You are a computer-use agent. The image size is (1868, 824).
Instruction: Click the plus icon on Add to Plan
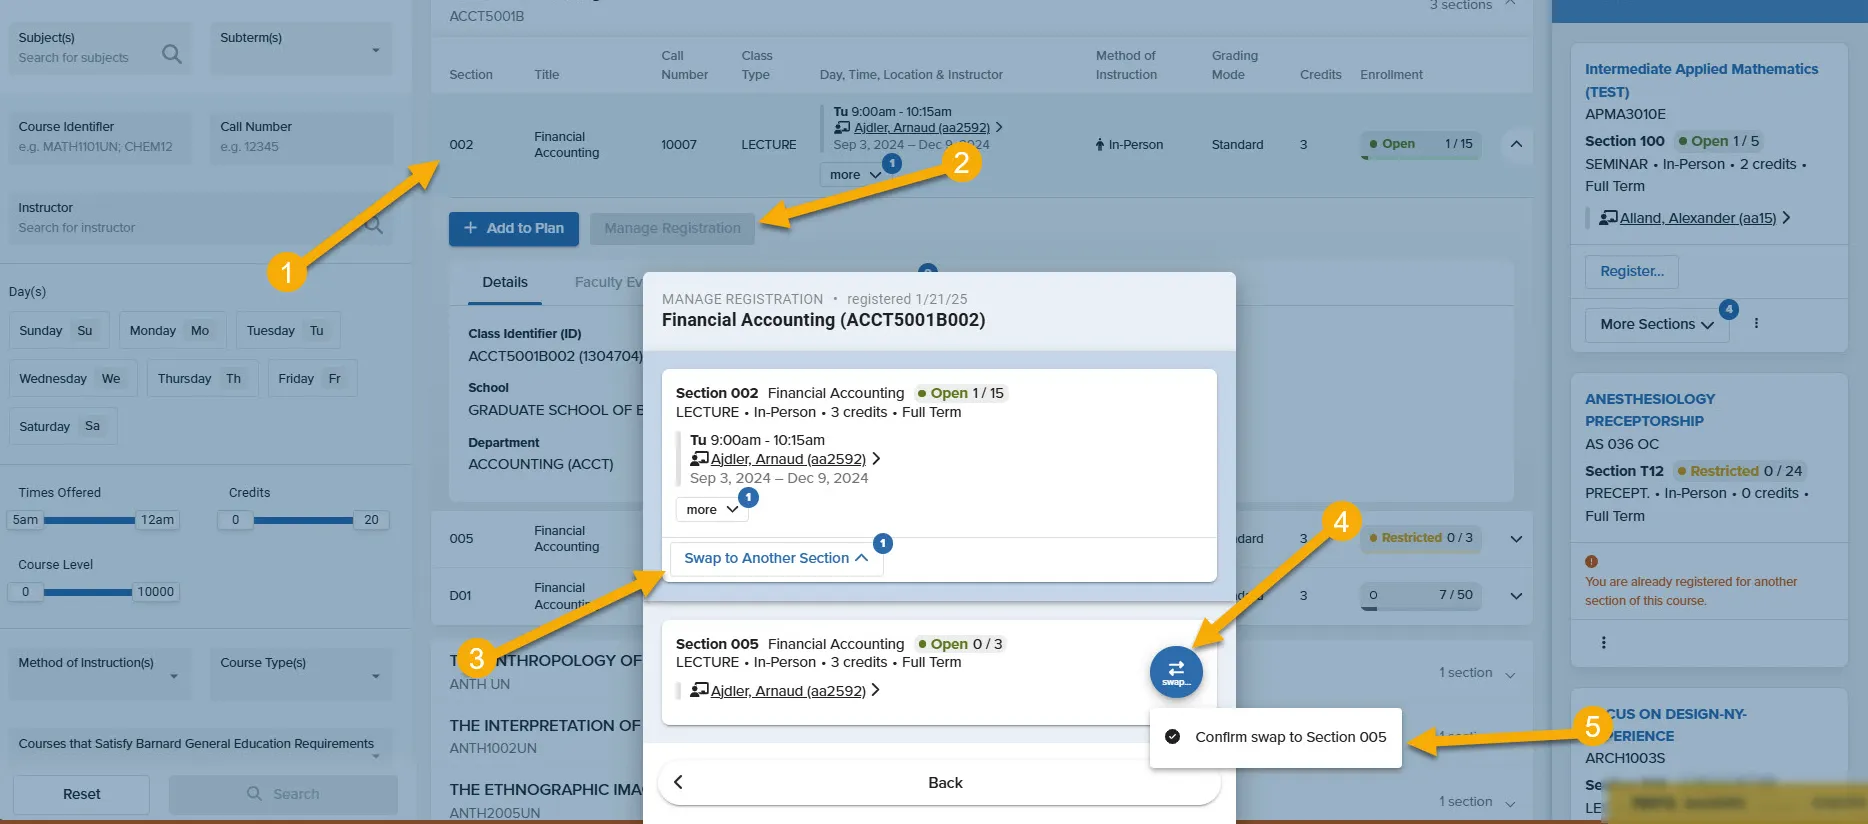(x=470, y=228)
